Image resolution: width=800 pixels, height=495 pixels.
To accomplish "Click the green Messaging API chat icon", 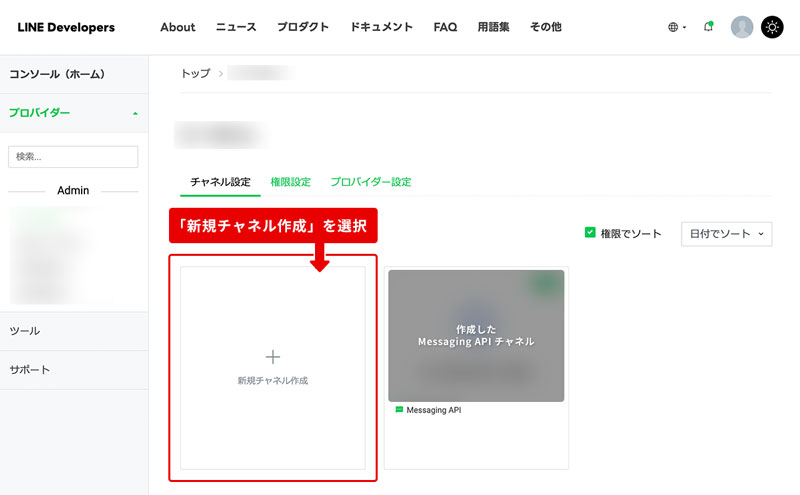I will [x=399, y=410].
